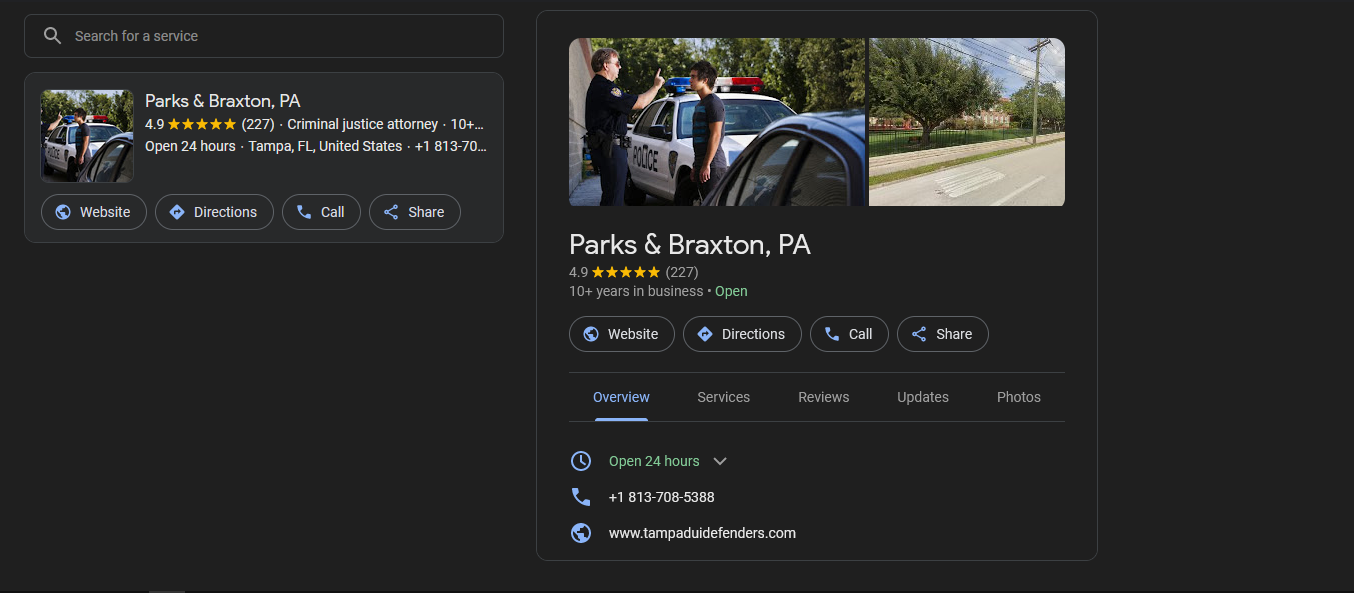Image resolution: width=1354 pixels, height=593 pixels.
Task: Switch to the Overview tab
Action: click(x=621, y=397)
